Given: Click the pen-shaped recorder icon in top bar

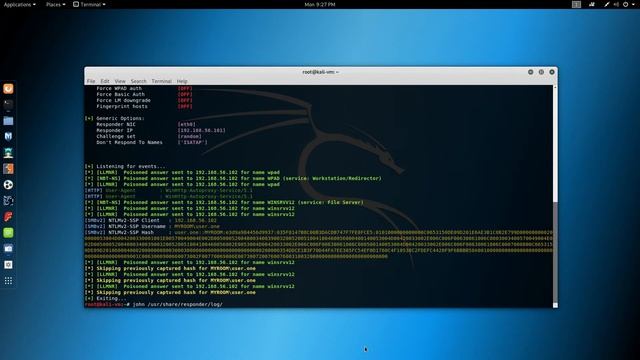Looking at the screenshot, I should [607, 4].
